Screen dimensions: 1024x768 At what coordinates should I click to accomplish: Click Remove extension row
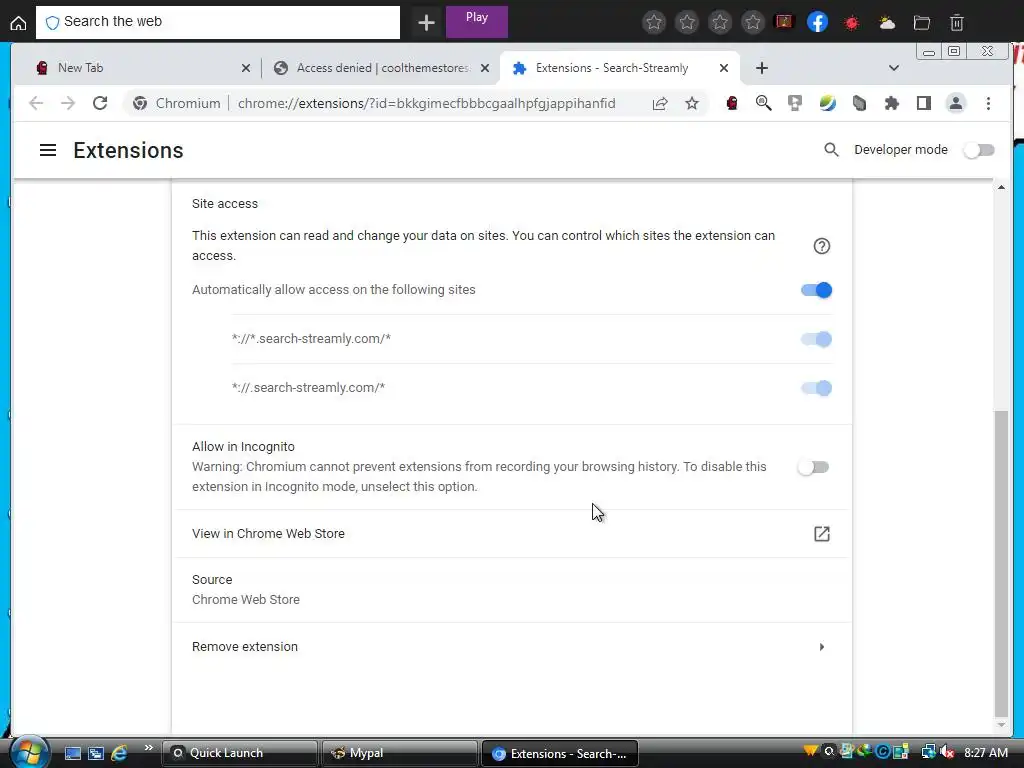(512, 647)
